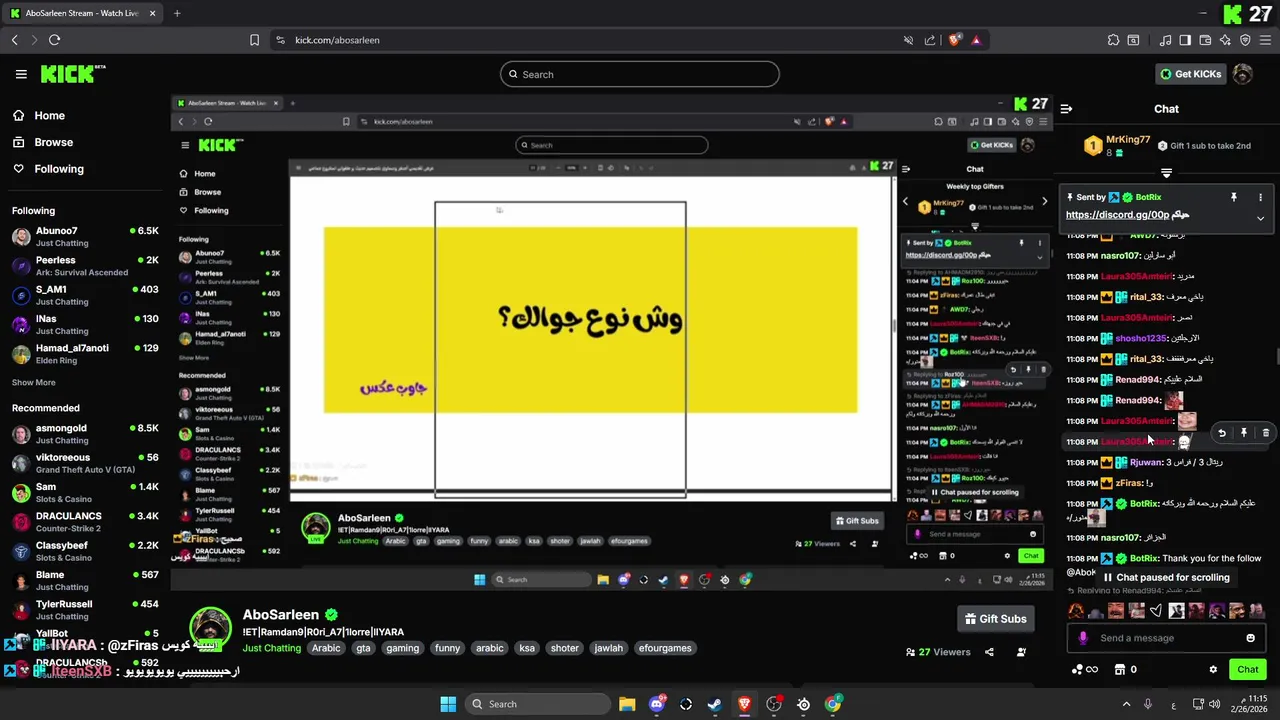Screen dimensions: 1280x720
Task: Open asmongold recommended channel
Action: [85, 434]
